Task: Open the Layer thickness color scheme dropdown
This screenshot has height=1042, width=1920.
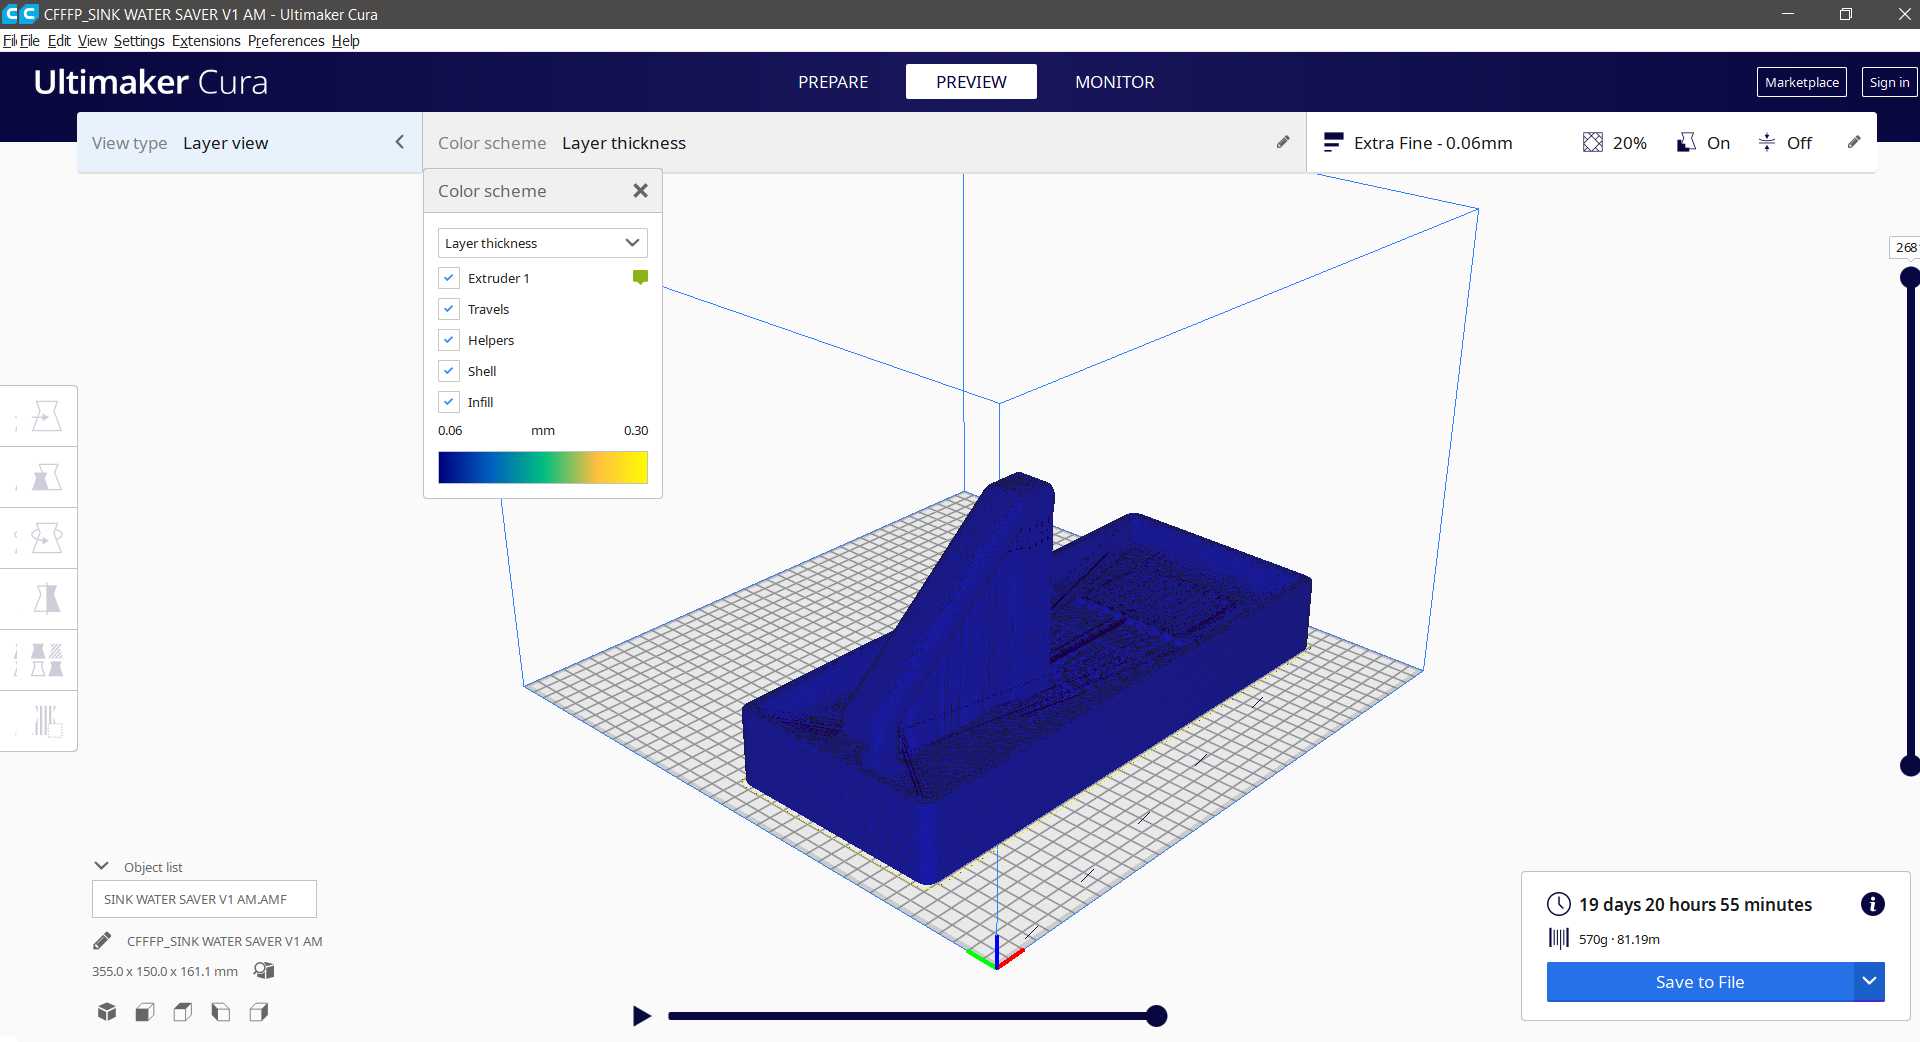Action: [543, 243]
